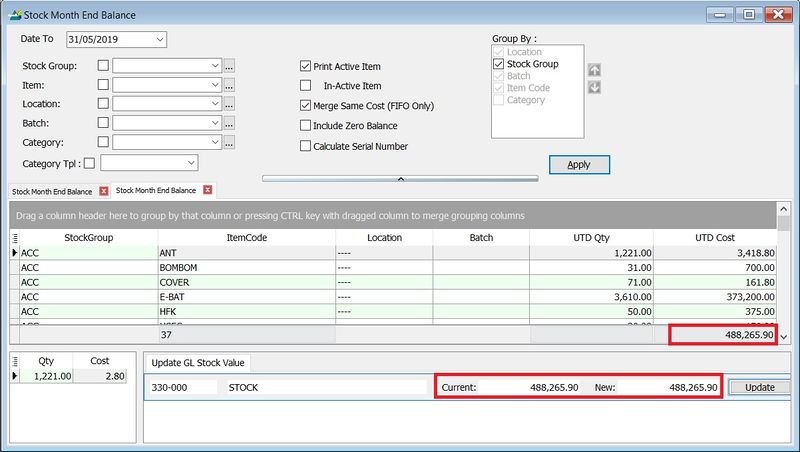The width and height of the screenshot is (800, 452).
Task: Enable the Include Zero Balance checkbox
Action: [x=306, y=126]
